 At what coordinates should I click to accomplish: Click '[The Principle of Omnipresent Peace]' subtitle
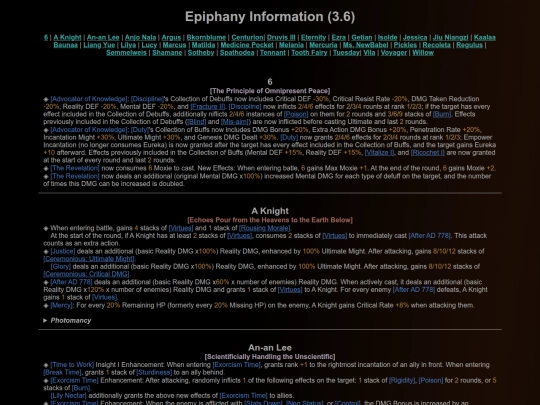[x=270, y=91]
